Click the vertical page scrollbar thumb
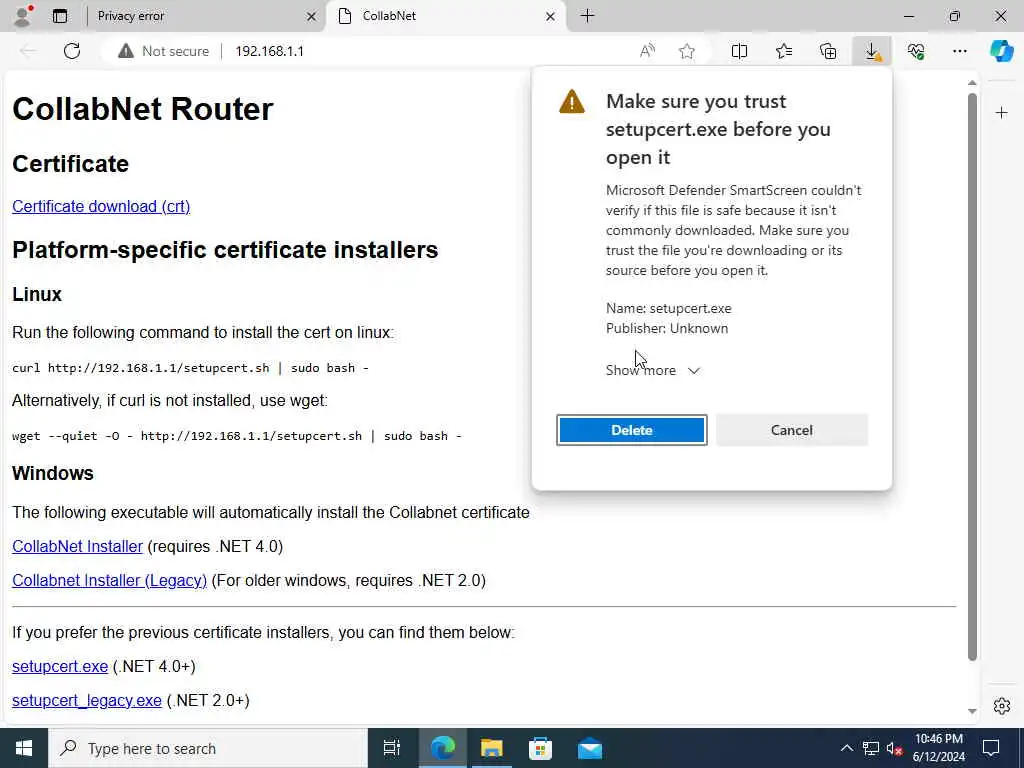This screenshot has height=768, width=1024. (972, 377)
